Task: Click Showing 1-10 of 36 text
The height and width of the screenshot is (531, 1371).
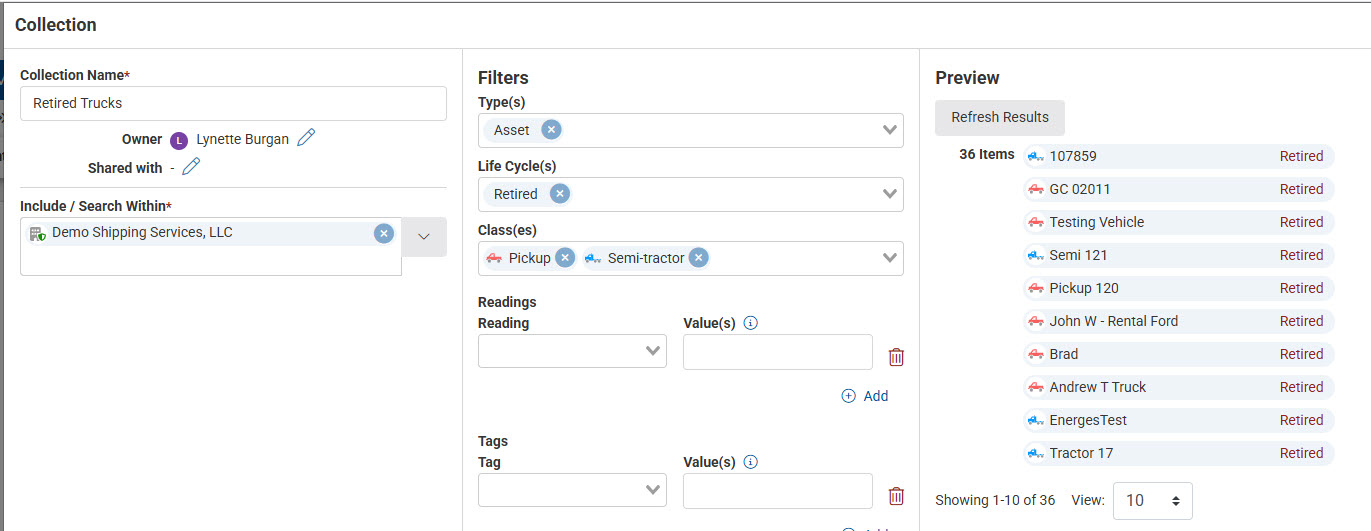Action: (995, 500)
